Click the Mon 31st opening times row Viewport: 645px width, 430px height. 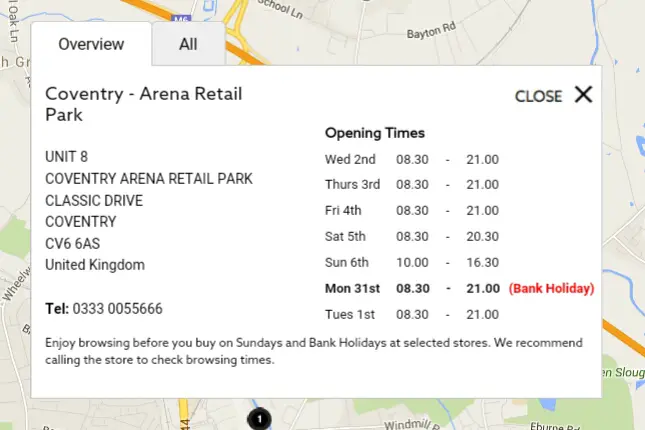coord(459,288)
